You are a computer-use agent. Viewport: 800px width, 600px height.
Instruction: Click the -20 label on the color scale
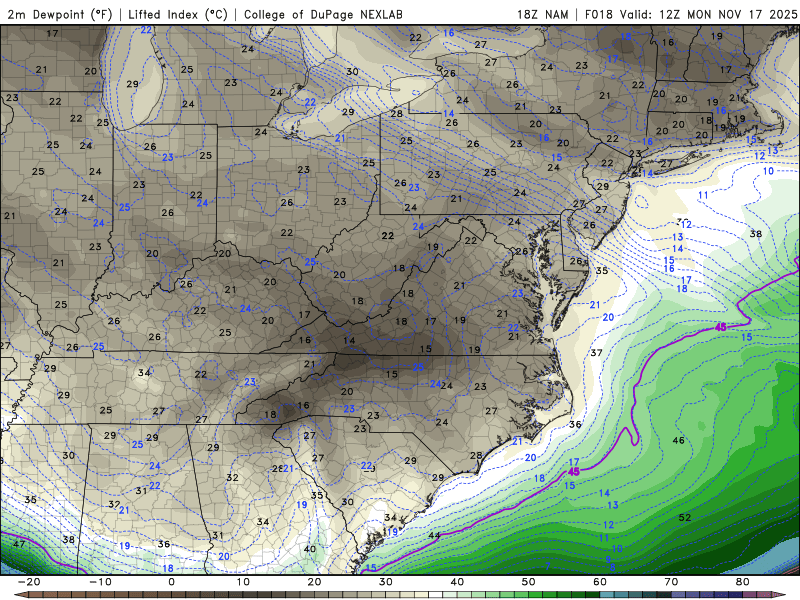pyautogui.click(x=29, y=582)
